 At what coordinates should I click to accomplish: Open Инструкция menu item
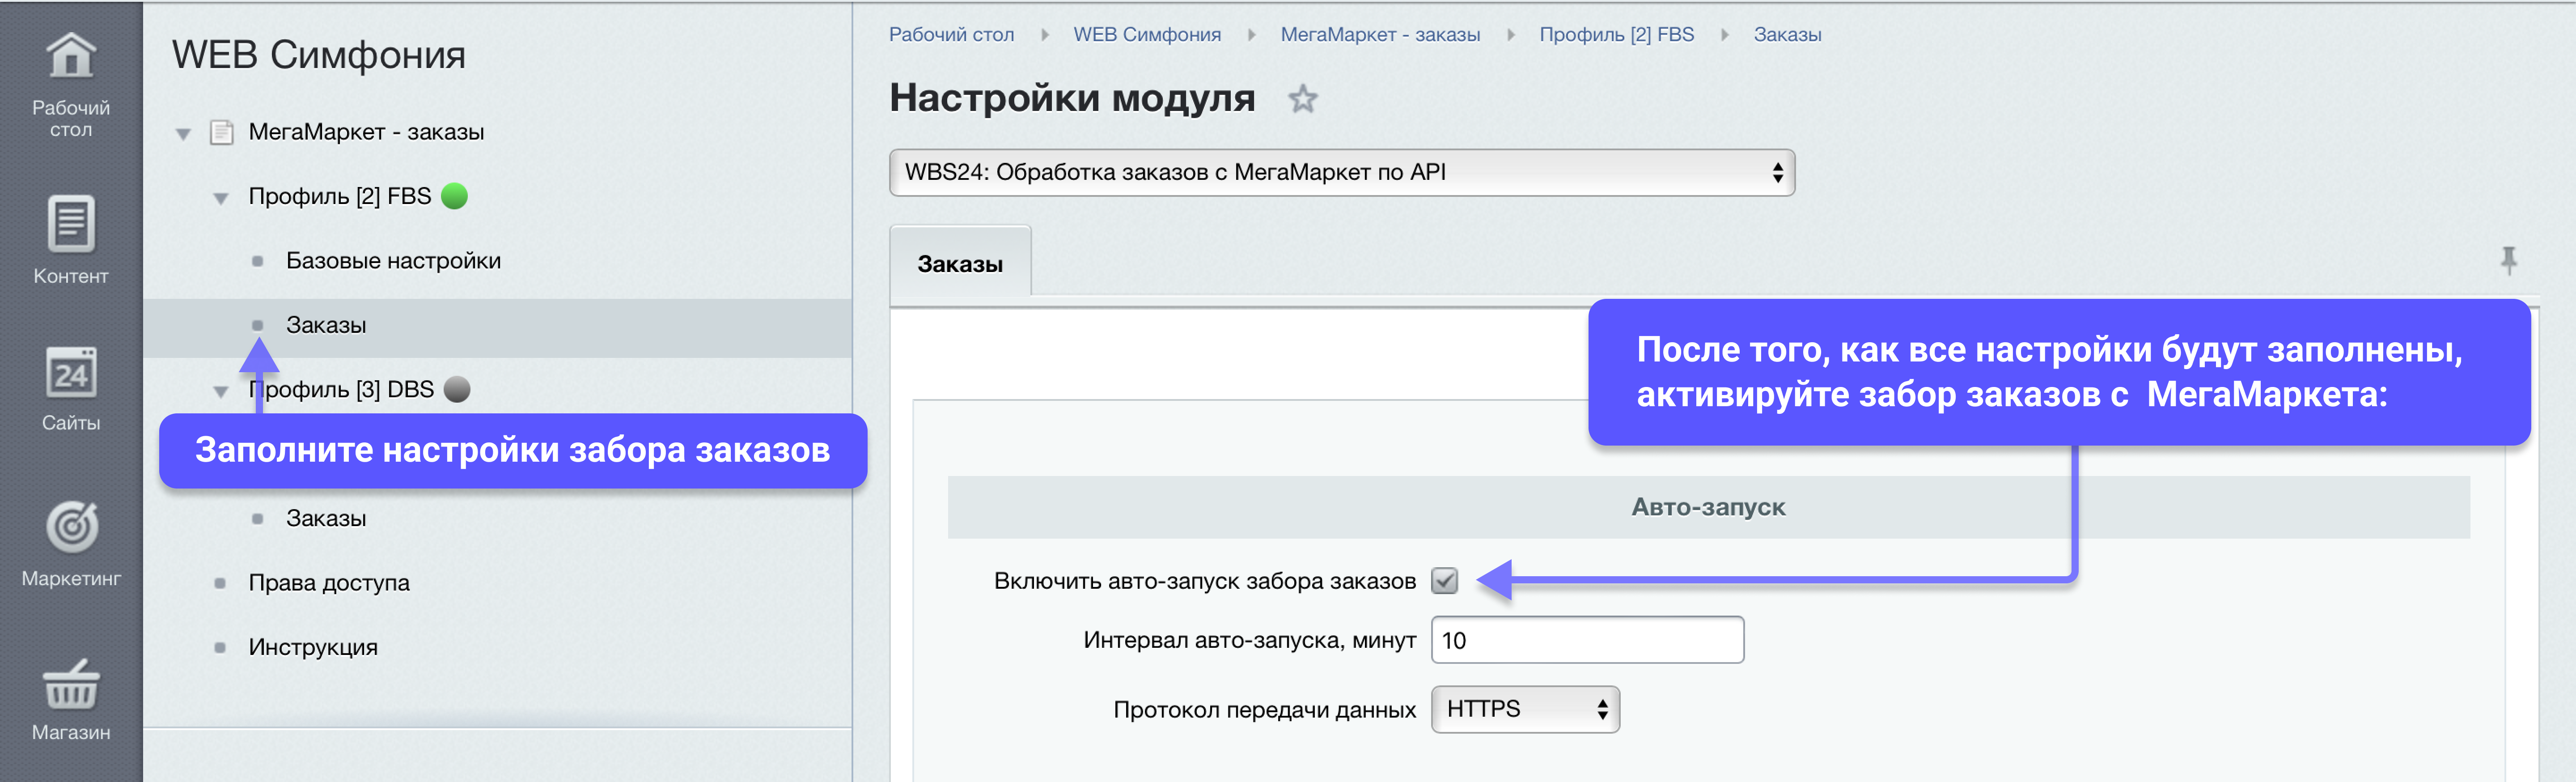(x=313, y=647)
